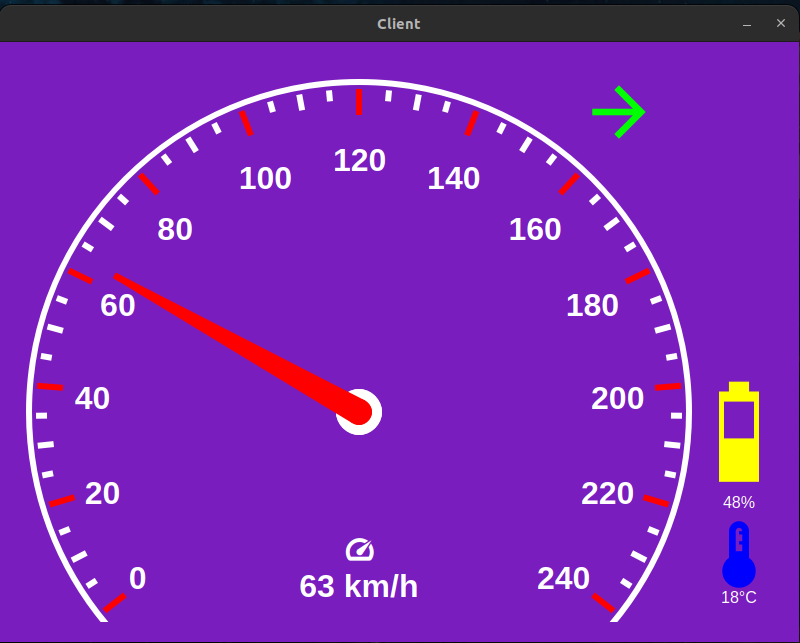Click the Client window title text
The width and height of the screenshot is (800, 643).
pos(399,23)
